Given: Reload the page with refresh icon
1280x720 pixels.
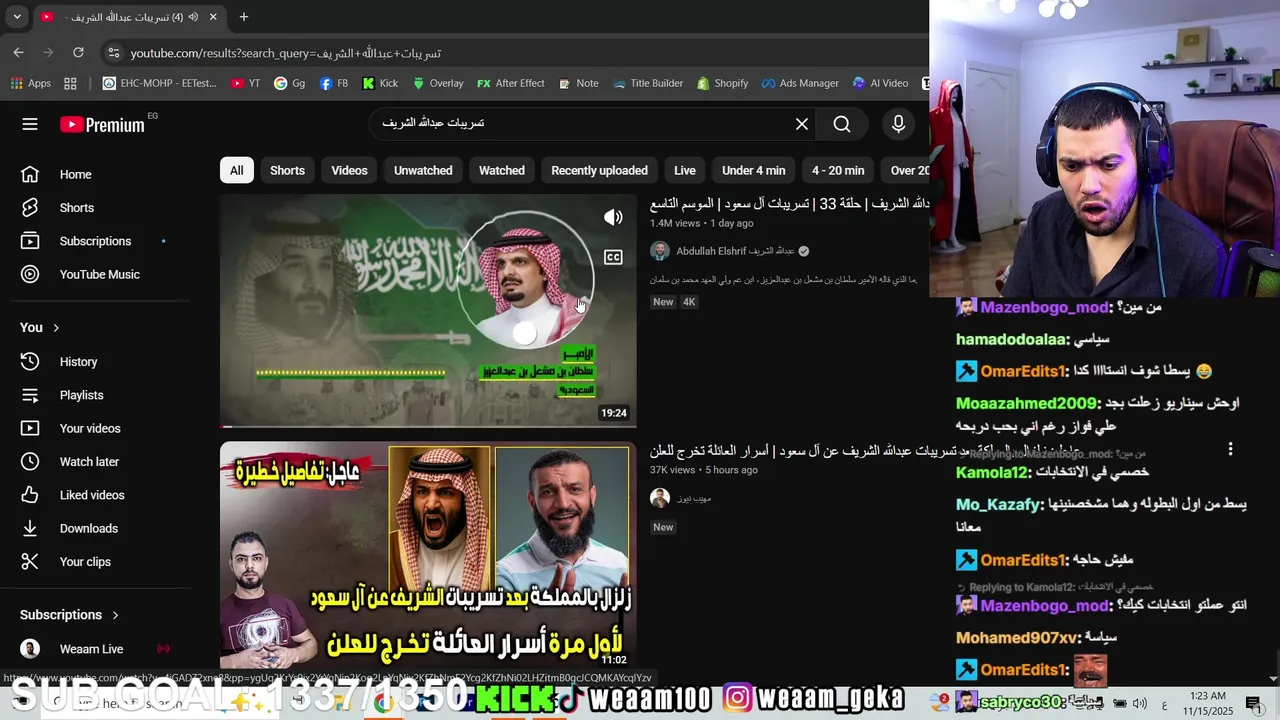Looking at the screenshot, I should click(x=78, y=52).
